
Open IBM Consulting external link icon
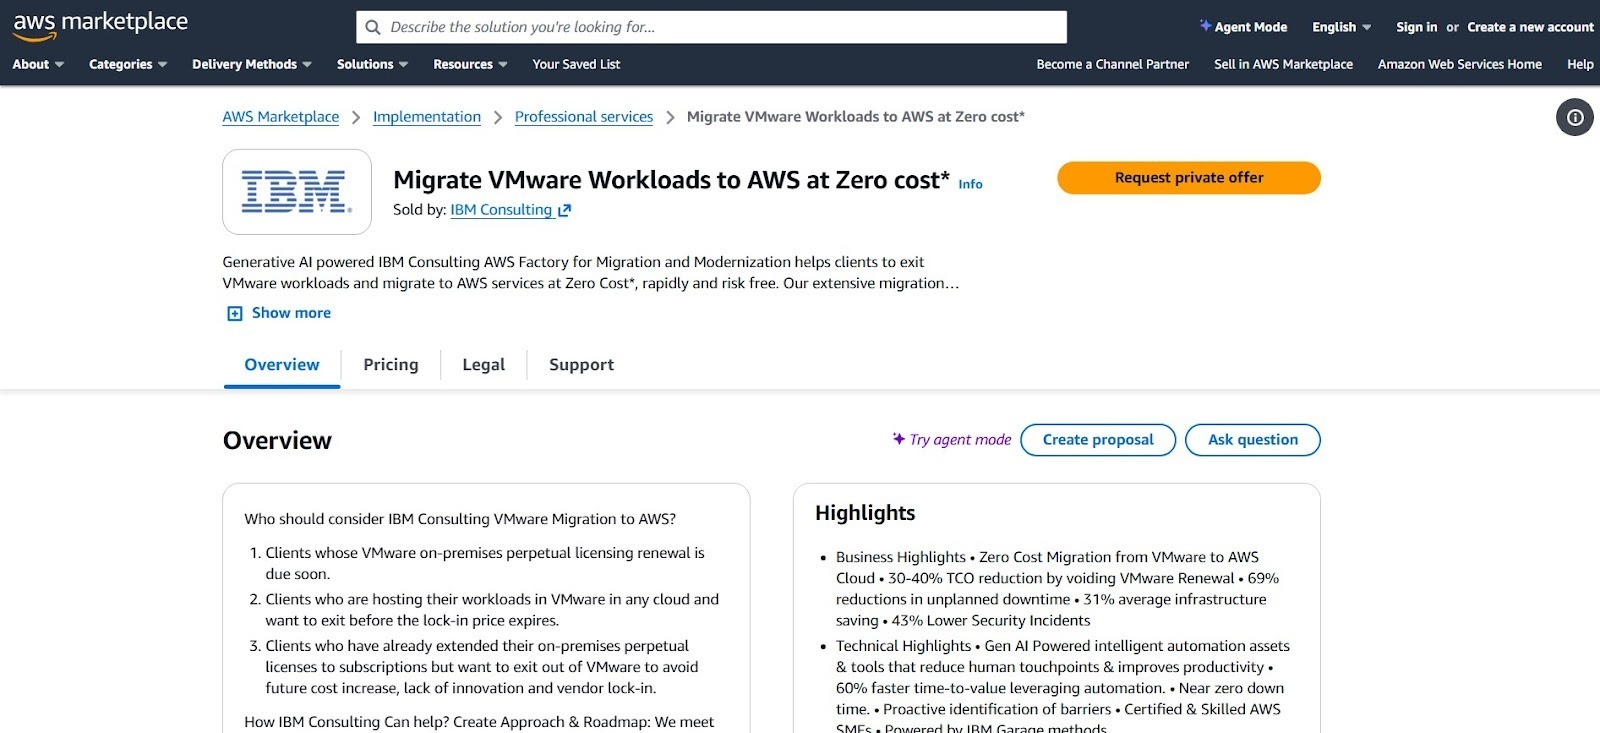tap(564, 210)
